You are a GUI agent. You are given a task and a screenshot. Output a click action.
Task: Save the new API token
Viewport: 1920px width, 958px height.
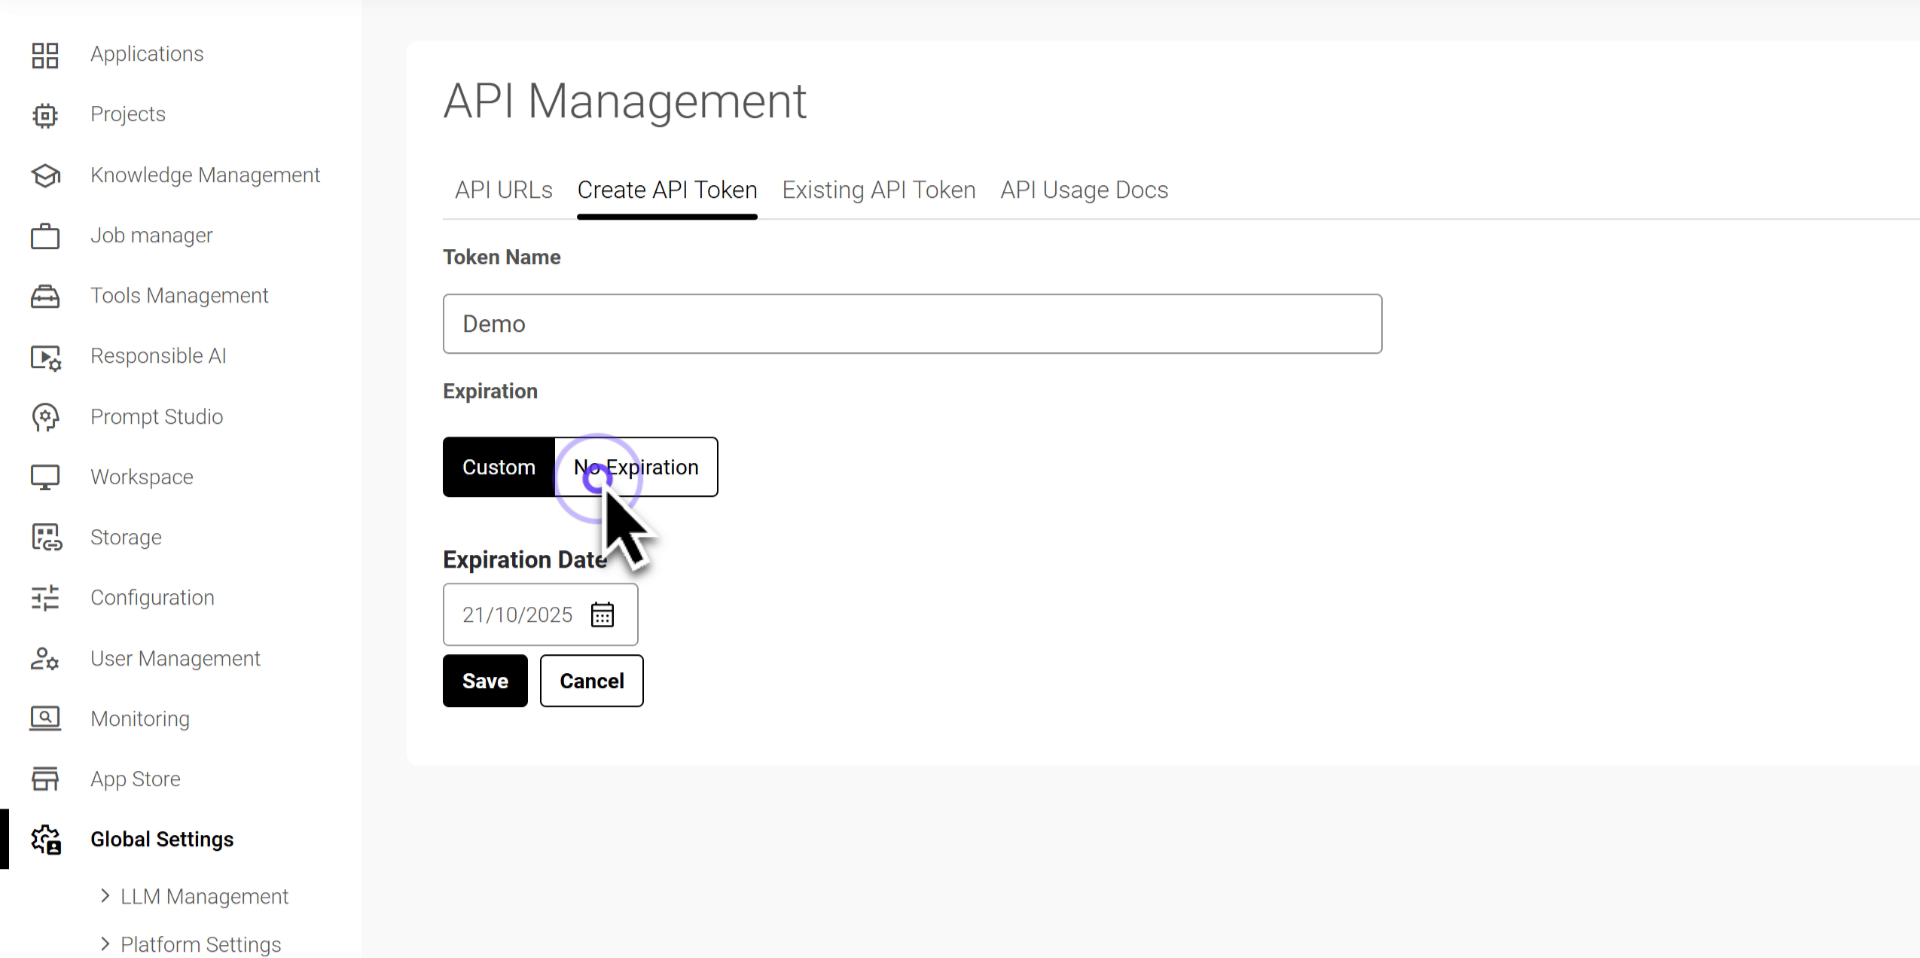[x=484, y=680]
